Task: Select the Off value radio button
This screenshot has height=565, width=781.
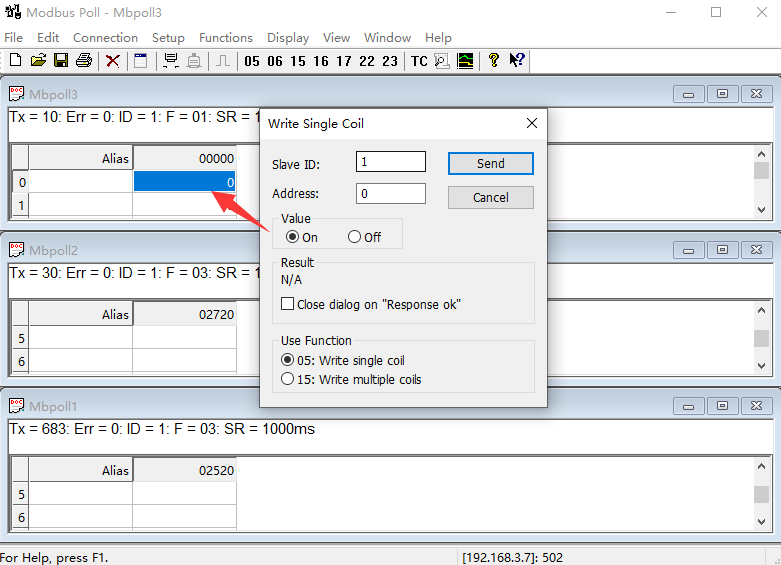Action: click(355, 237)
